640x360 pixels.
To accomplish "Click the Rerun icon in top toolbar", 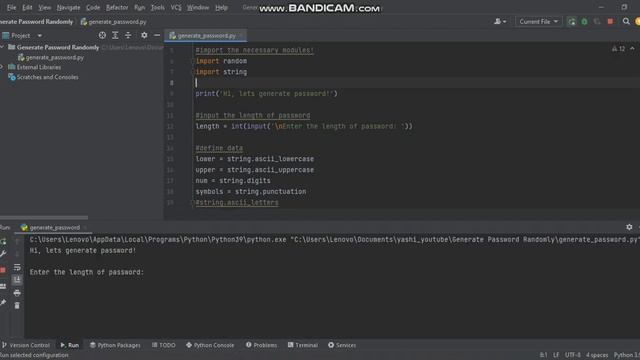I will point(571,22).
